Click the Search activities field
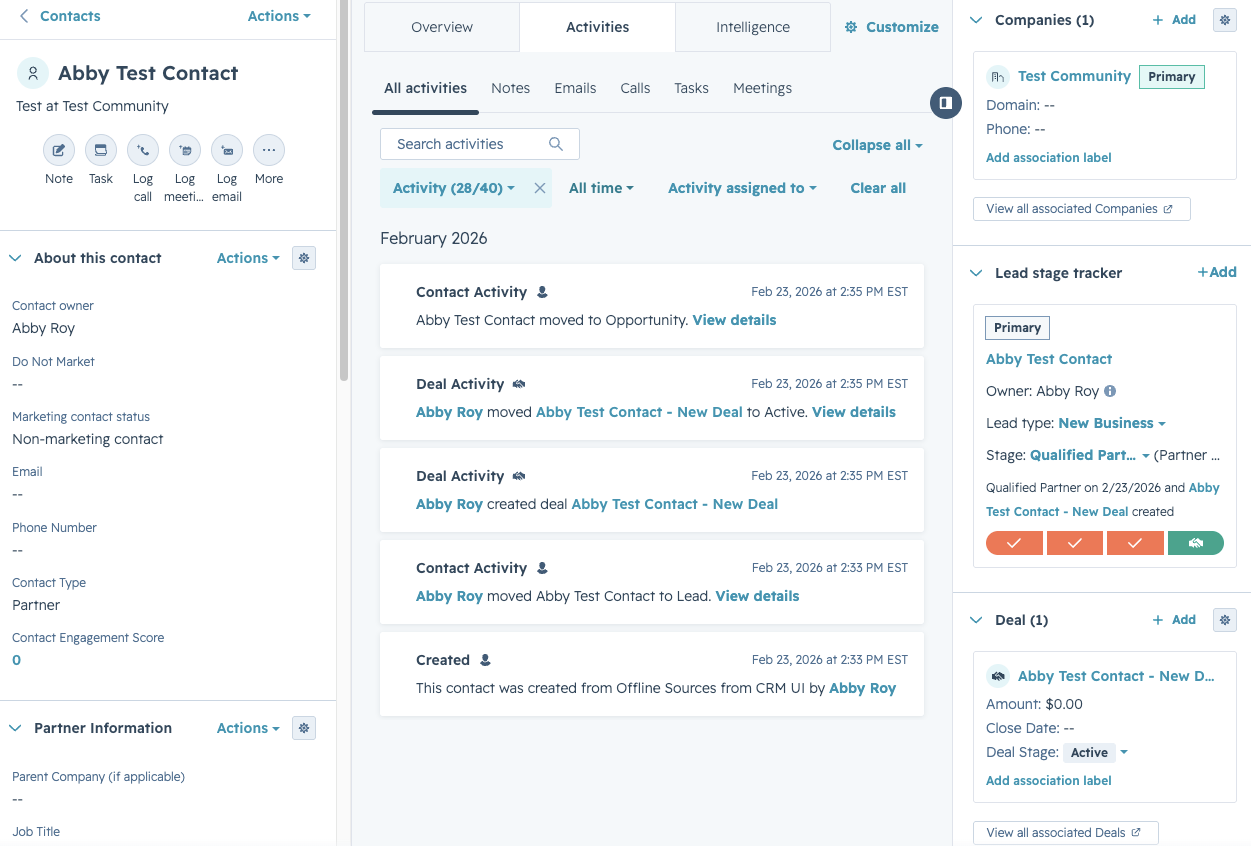The width and height of the screenshot is (1251, 846). [x=480, y=144]
